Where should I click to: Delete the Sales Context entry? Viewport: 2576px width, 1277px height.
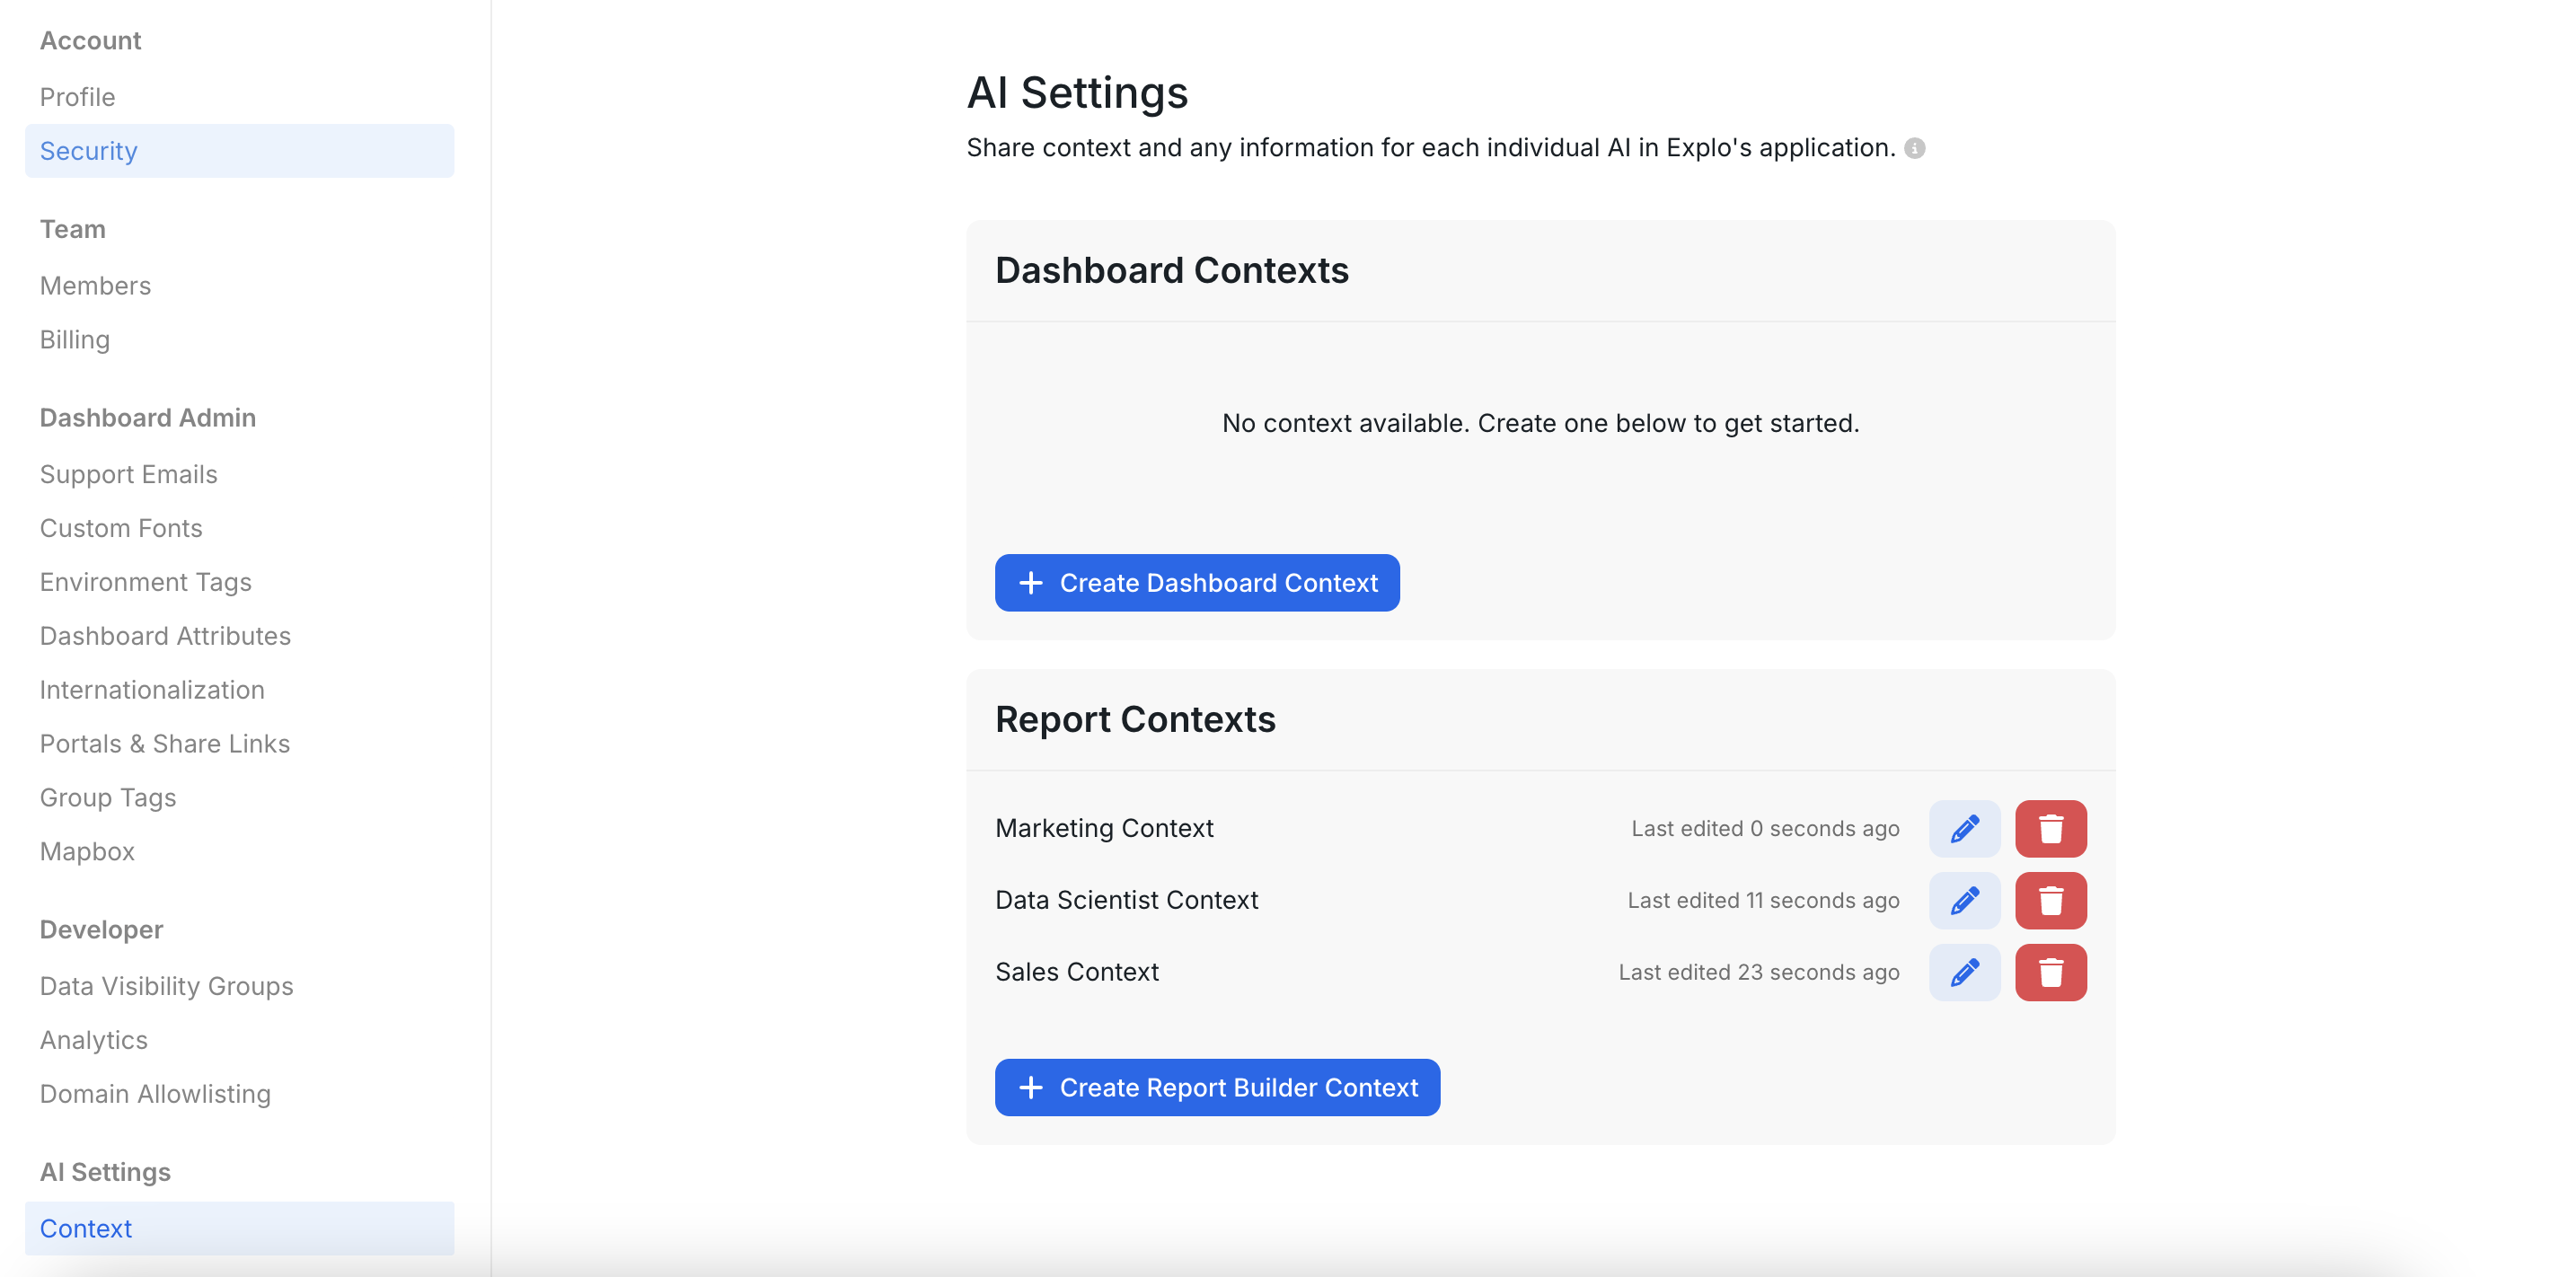(2050, 972)
